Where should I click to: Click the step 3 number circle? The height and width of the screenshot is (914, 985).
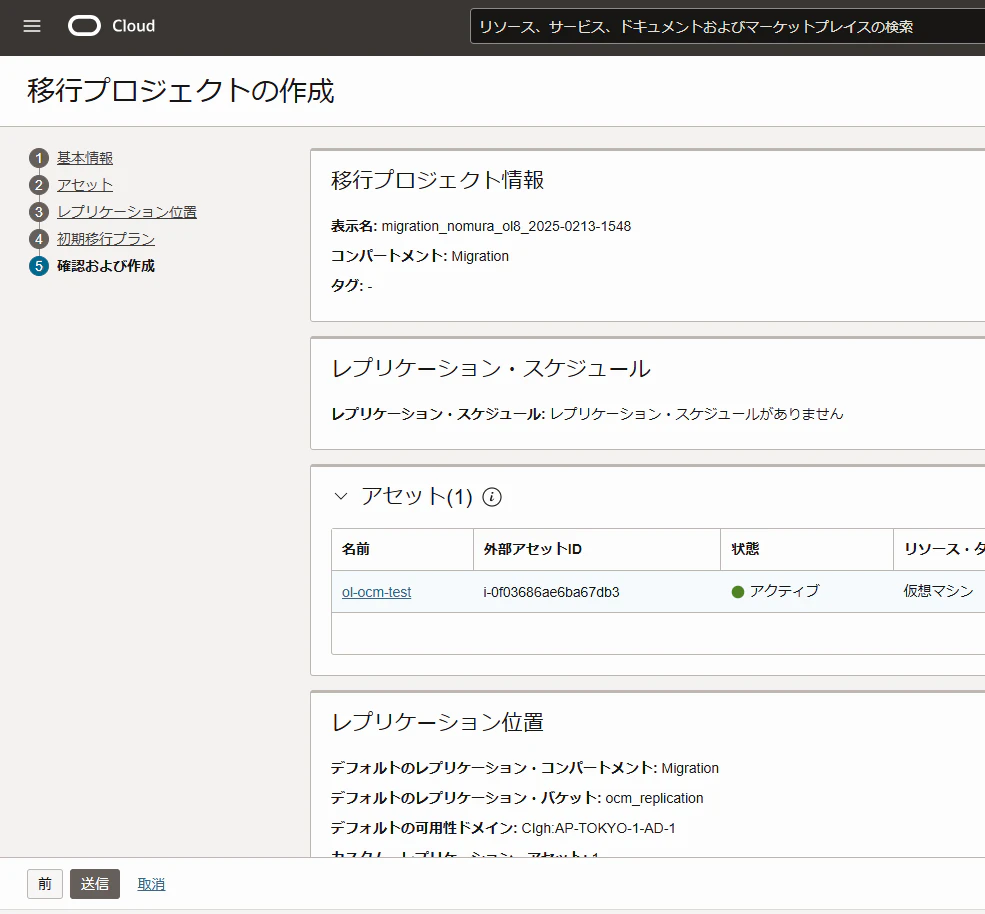(x=39, y=212)
